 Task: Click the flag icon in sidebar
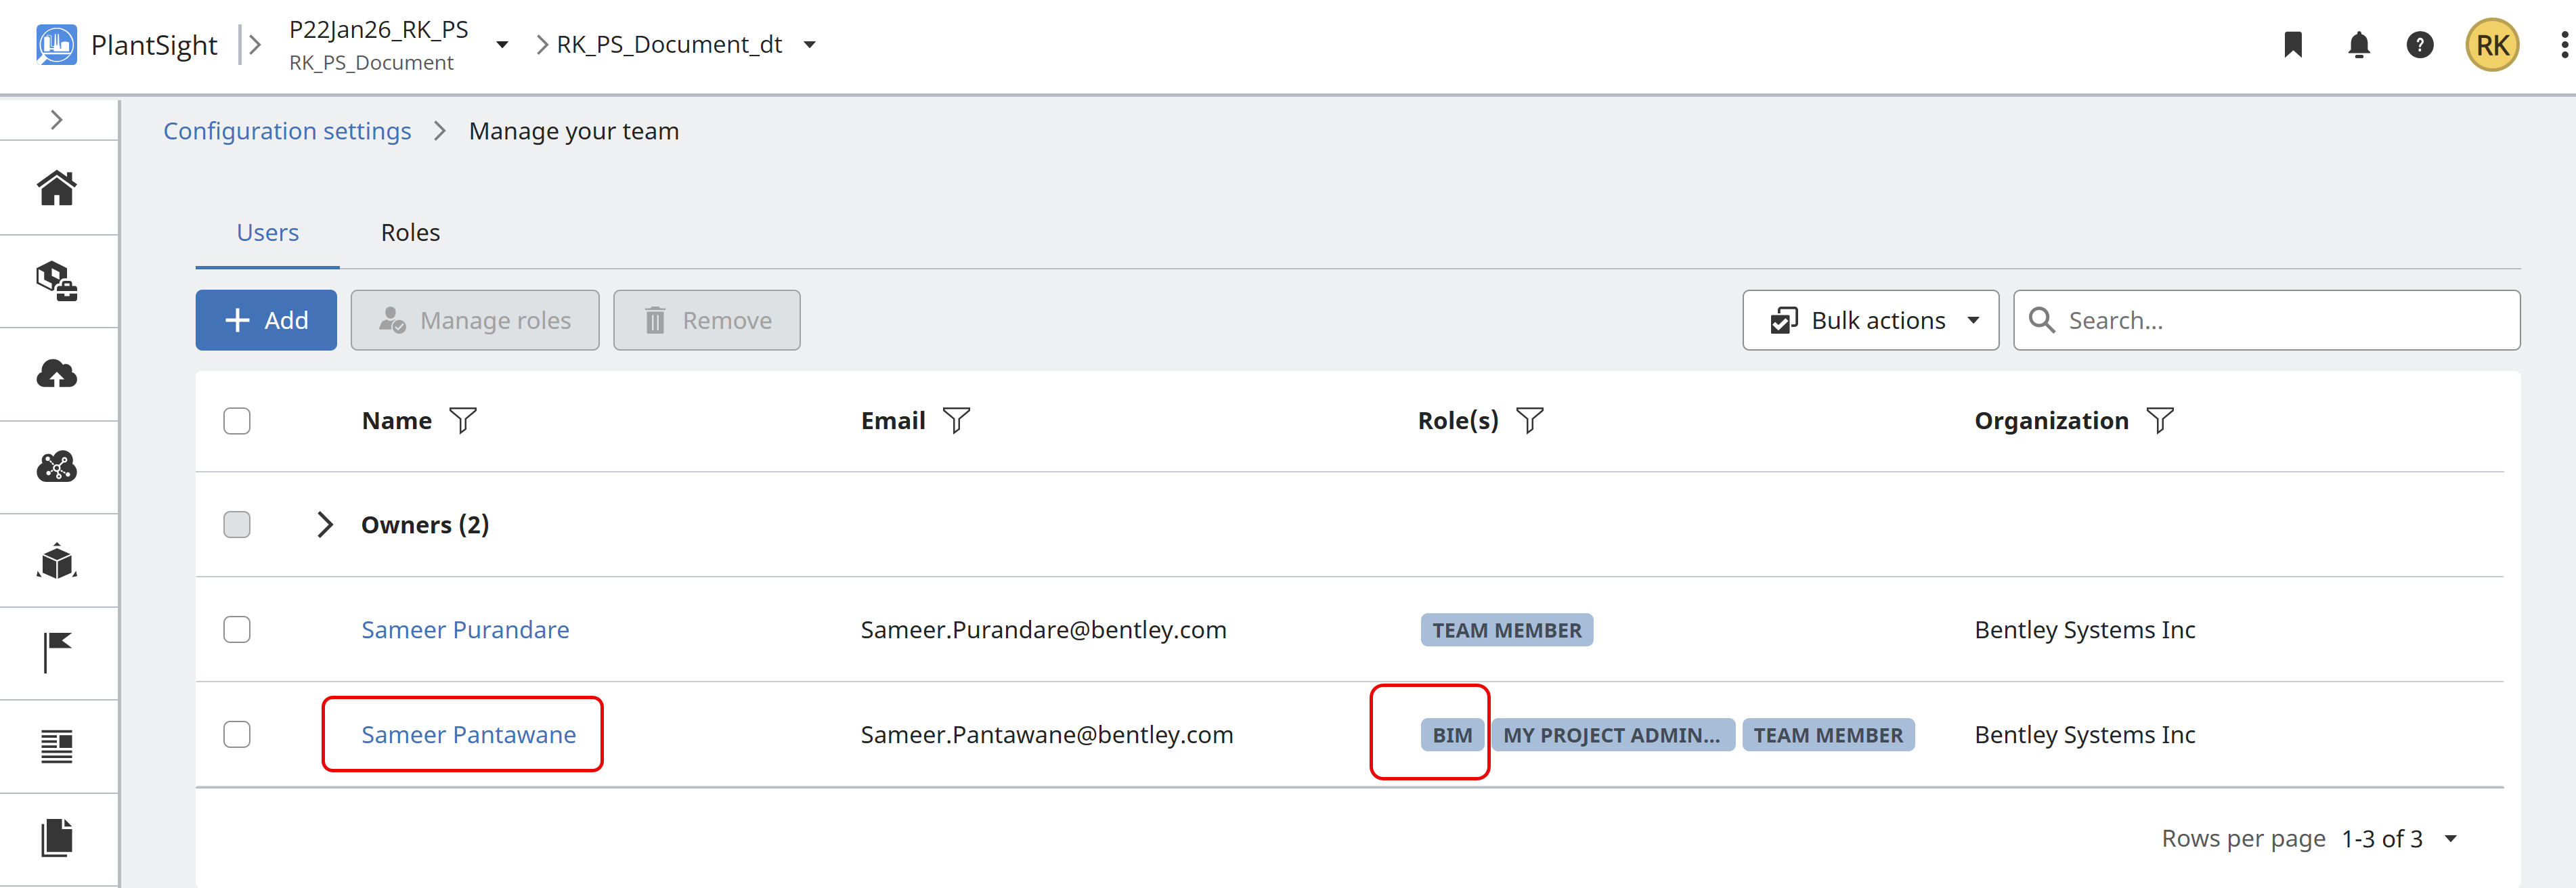pos(57,653)
